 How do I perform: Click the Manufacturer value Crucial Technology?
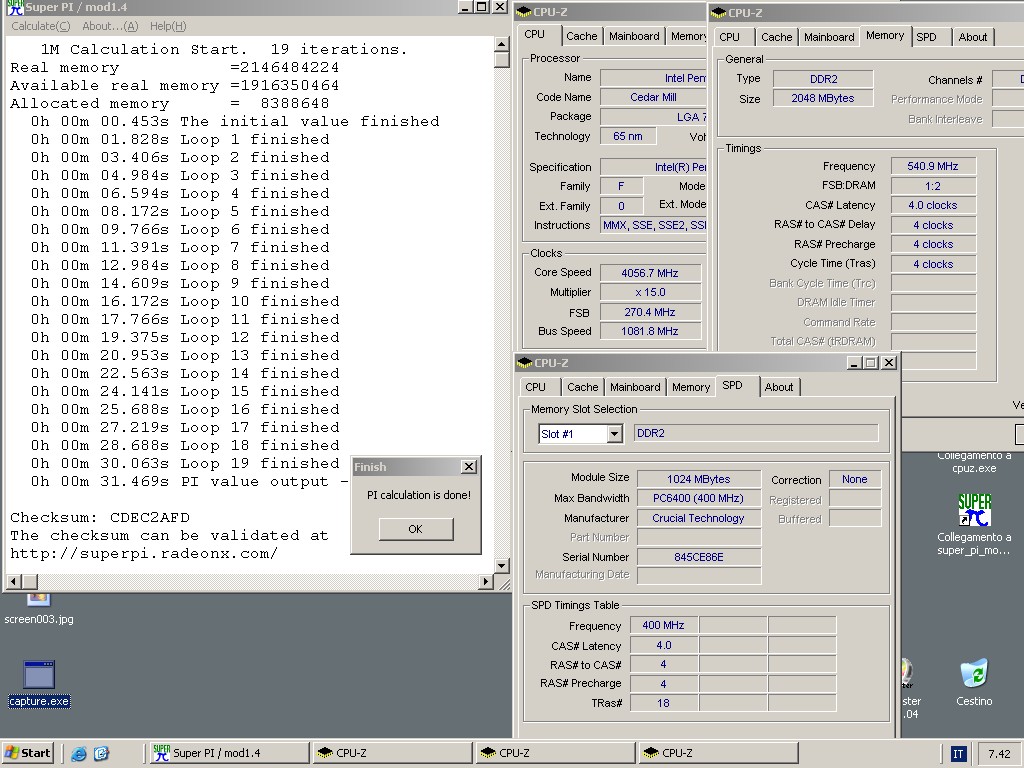(x=699, y=518)
